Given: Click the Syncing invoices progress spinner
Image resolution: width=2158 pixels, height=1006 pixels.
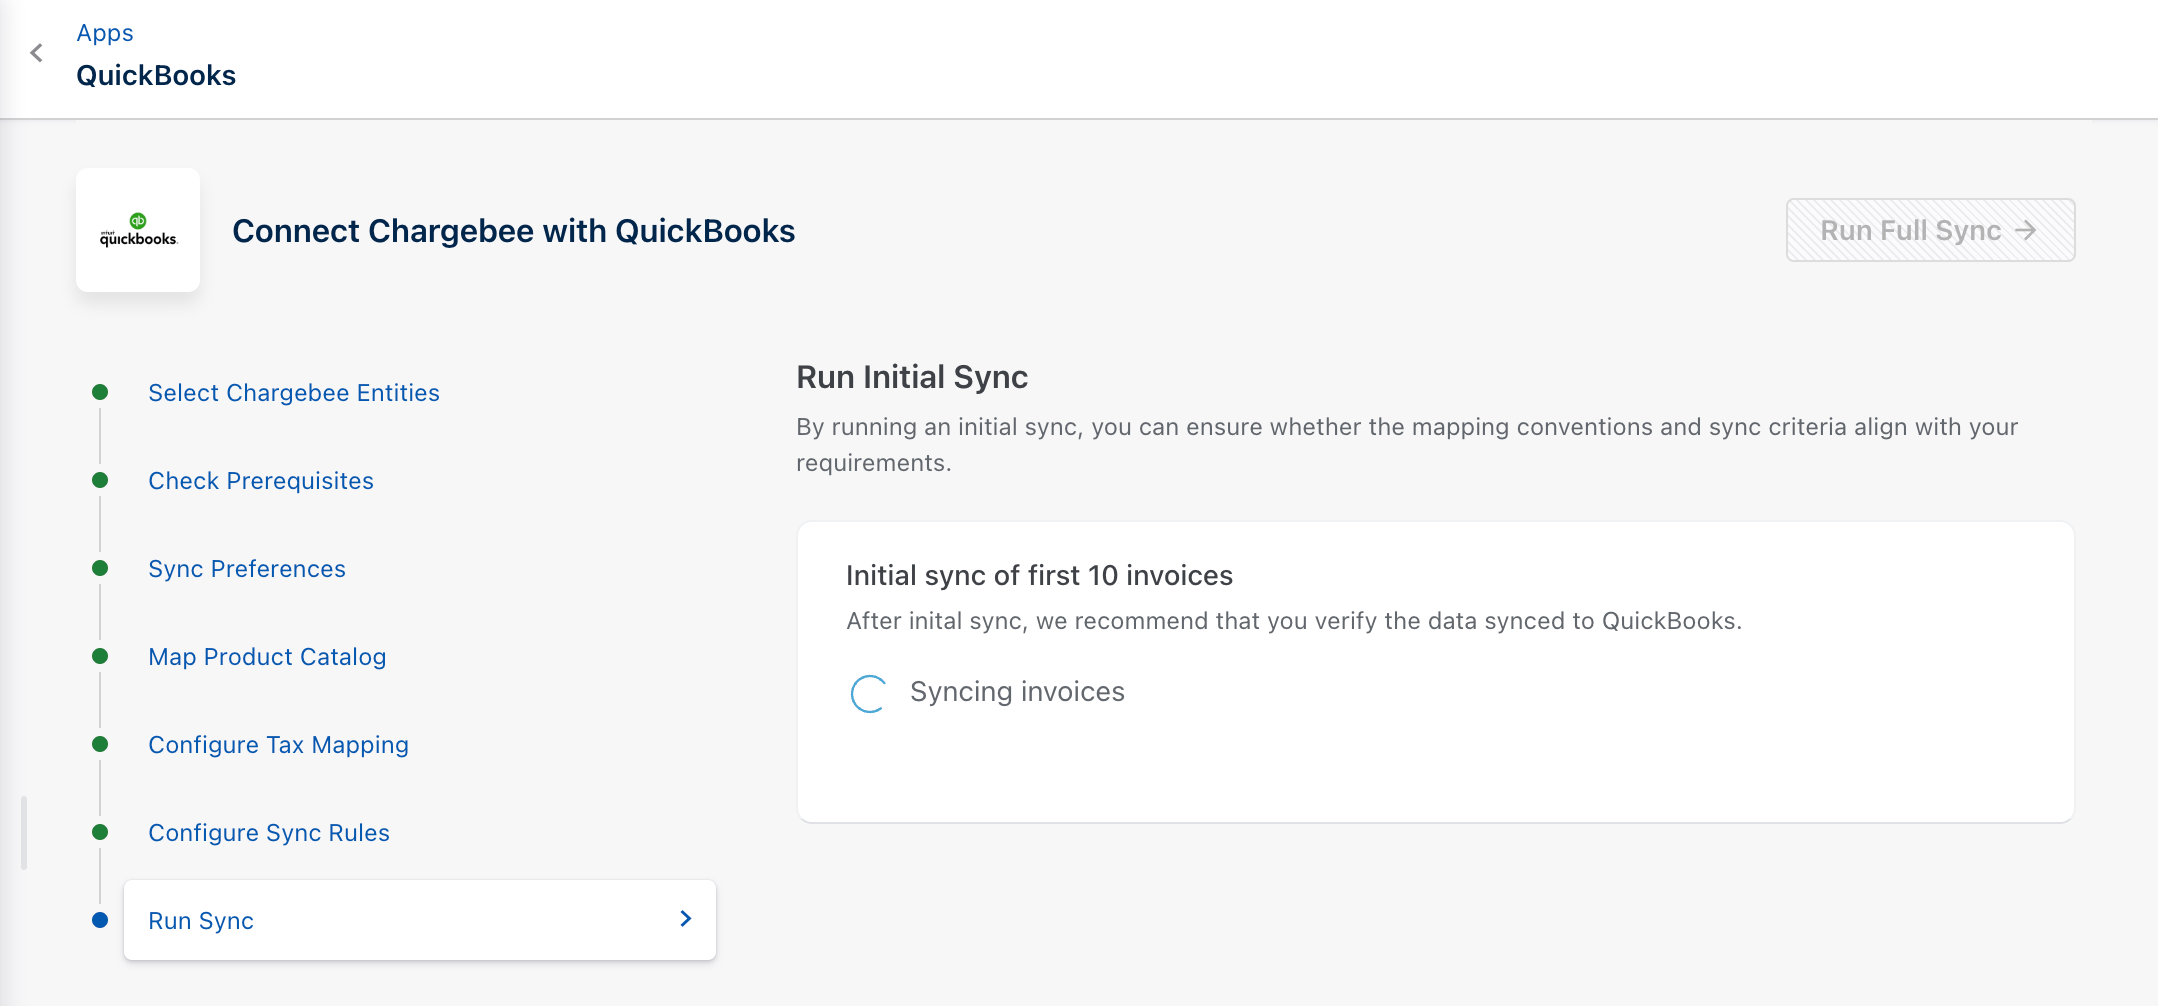Looking at the screenshot, I should (868, 693).
